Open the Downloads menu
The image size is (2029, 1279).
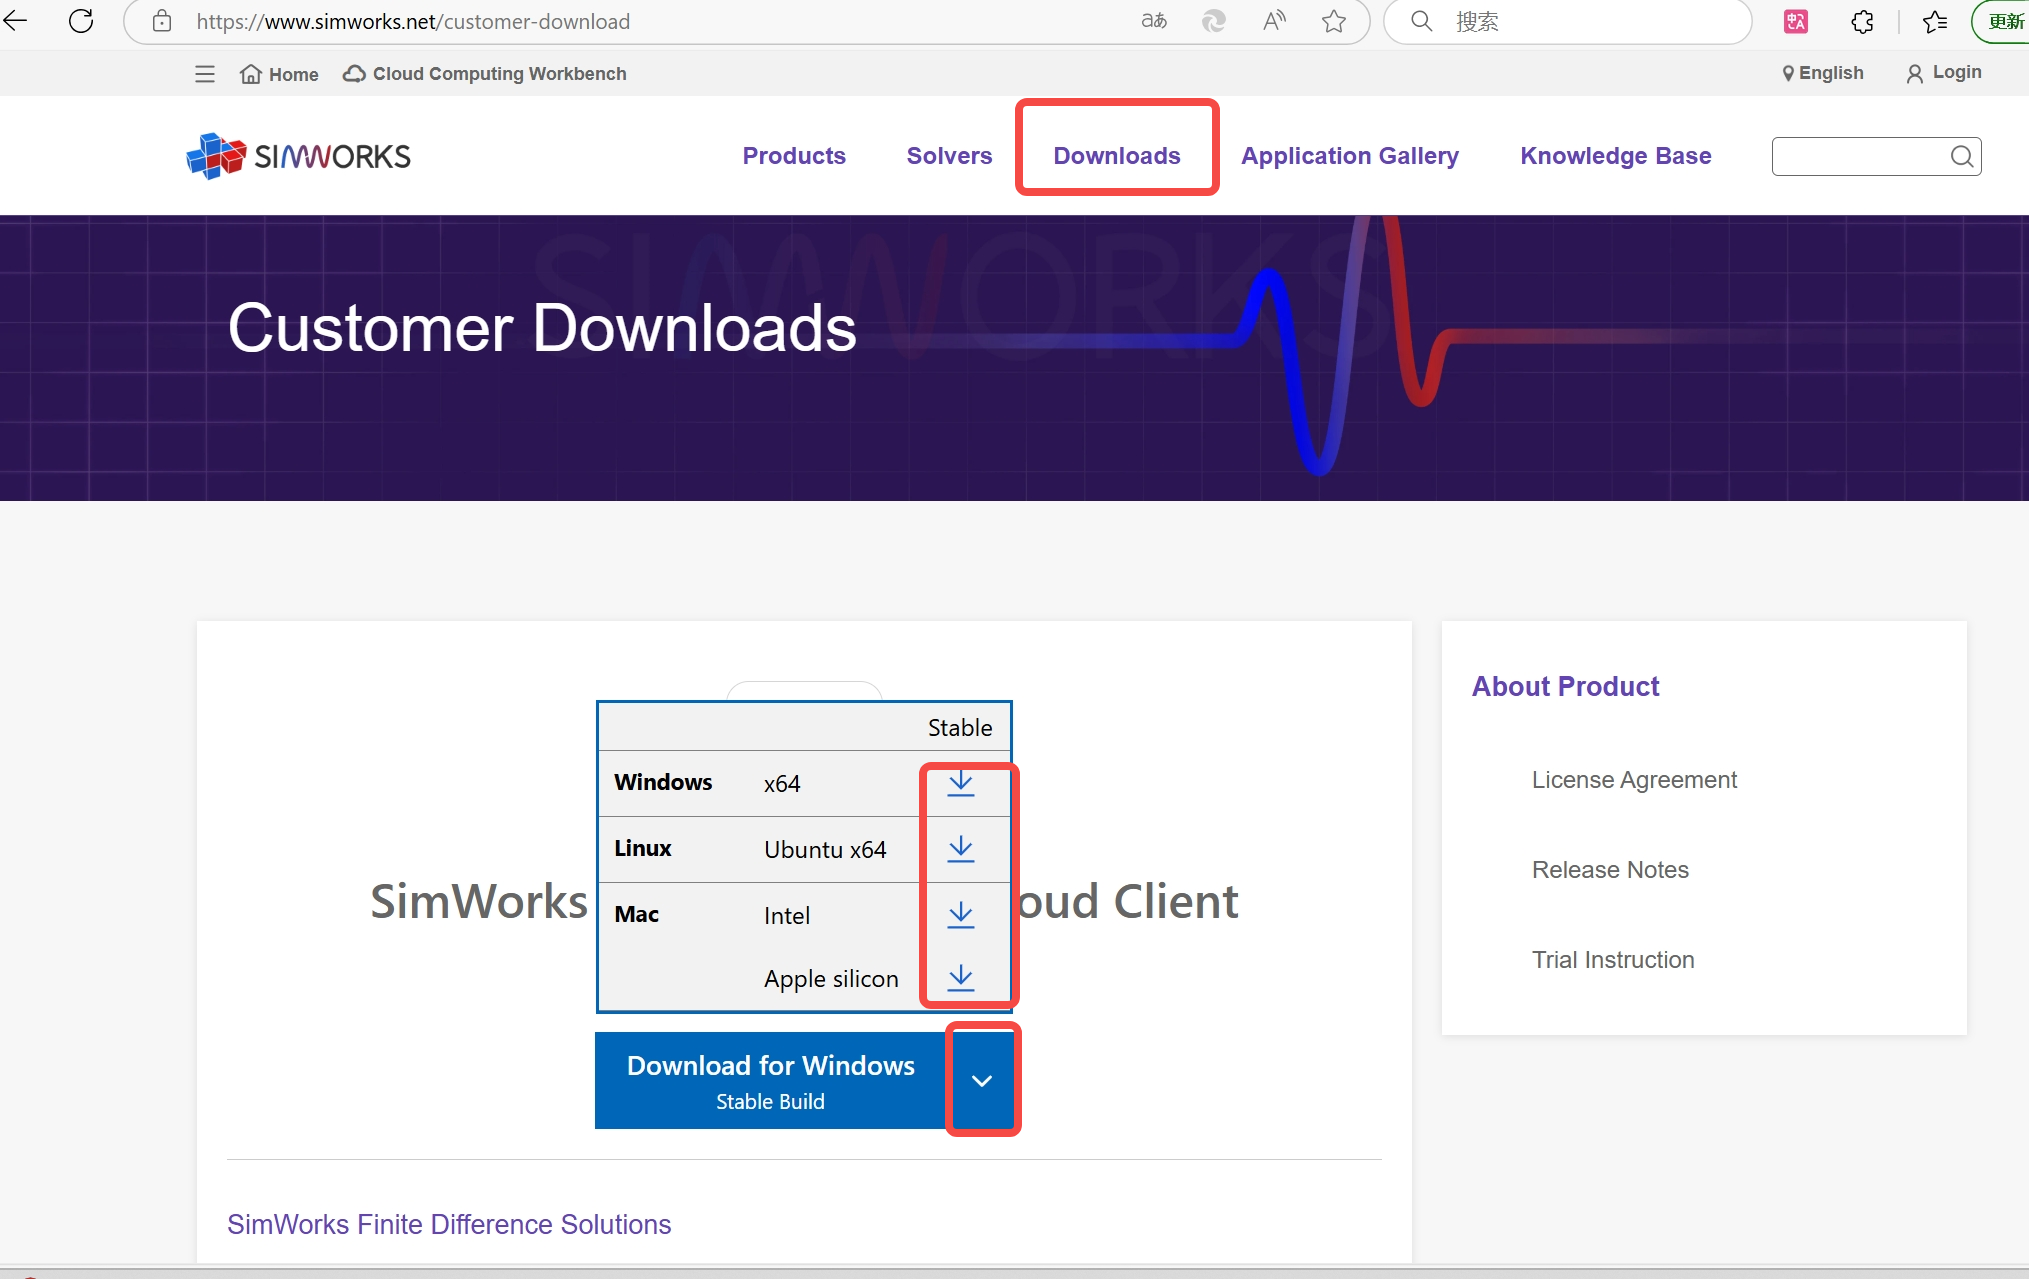coord(1117,156)
